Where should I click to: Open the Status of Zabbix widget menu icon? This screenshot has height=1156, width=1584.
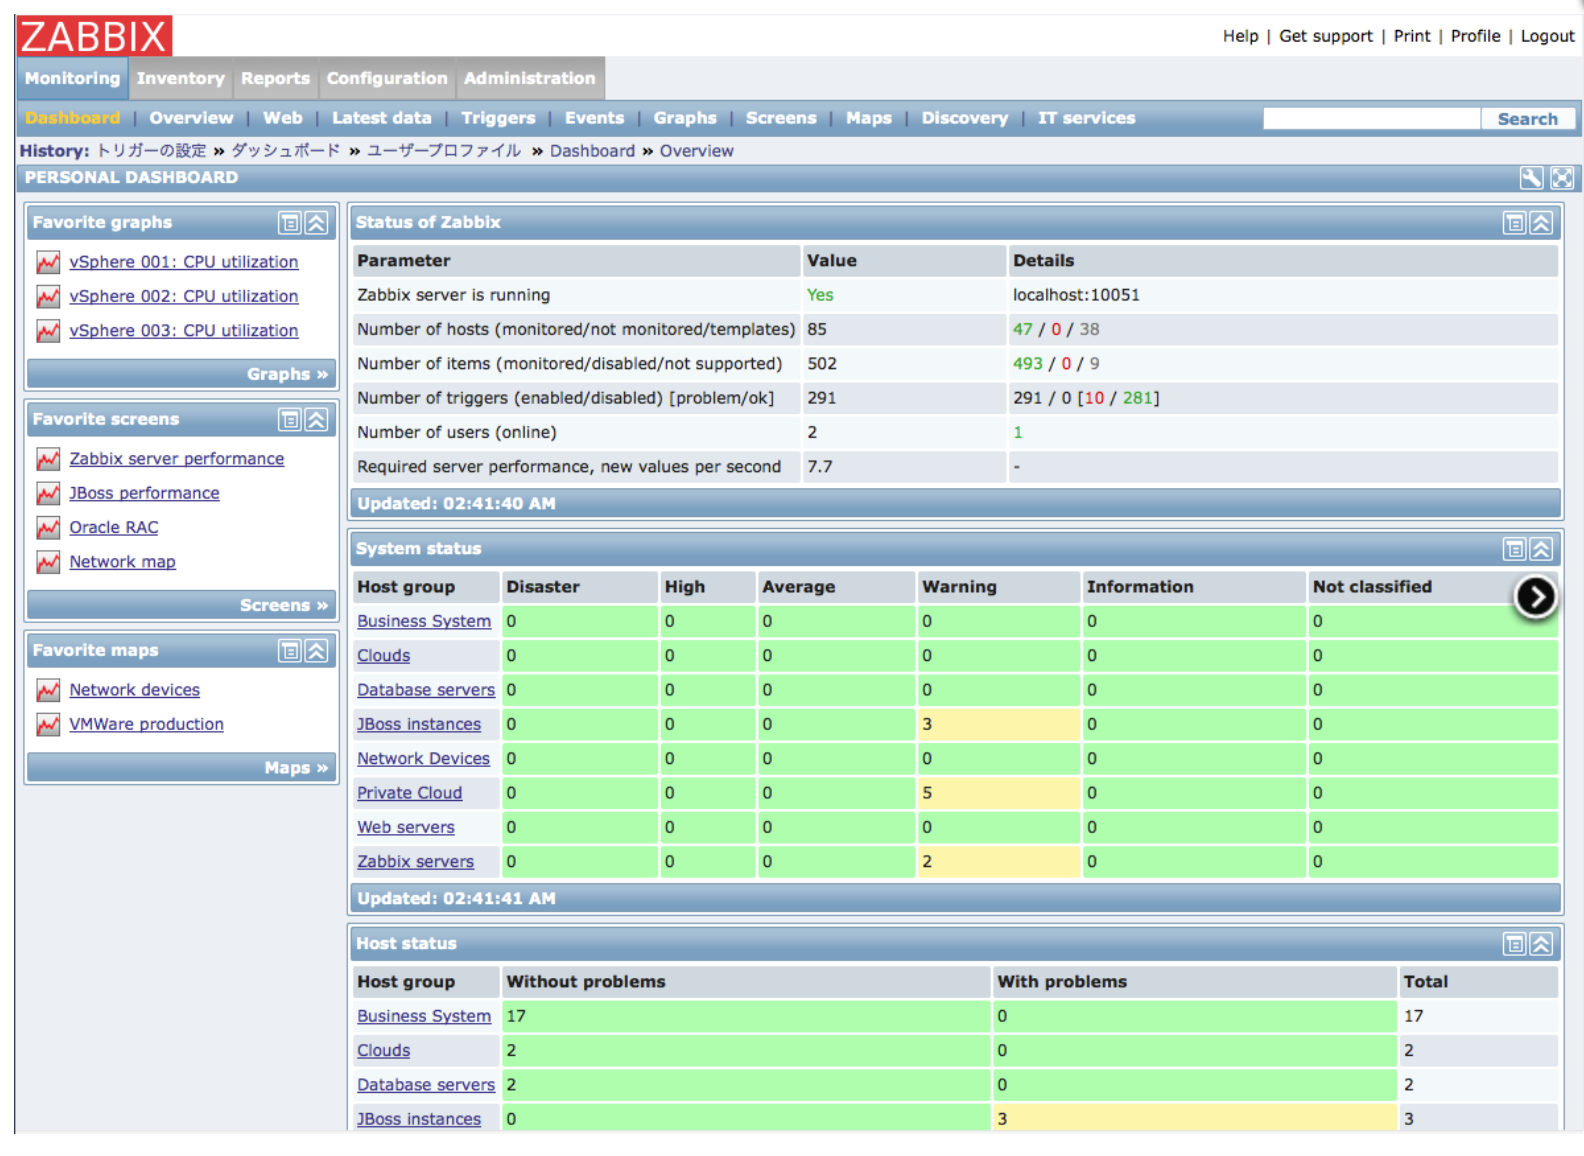(x=1514, y=223)
